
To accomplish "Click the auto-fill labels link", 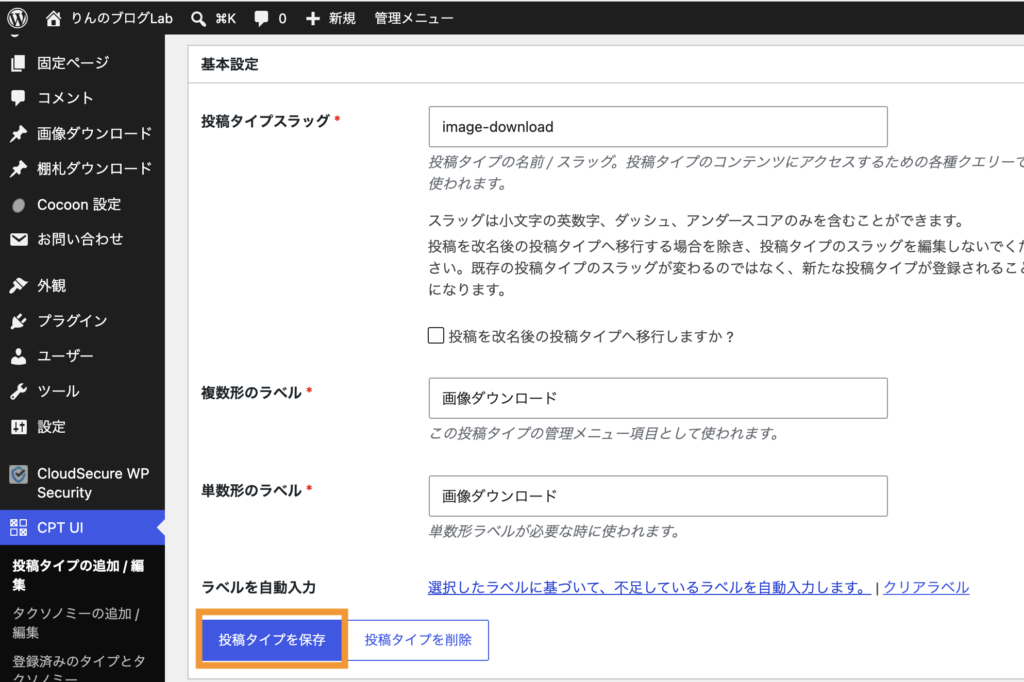I will click(649, 587).
